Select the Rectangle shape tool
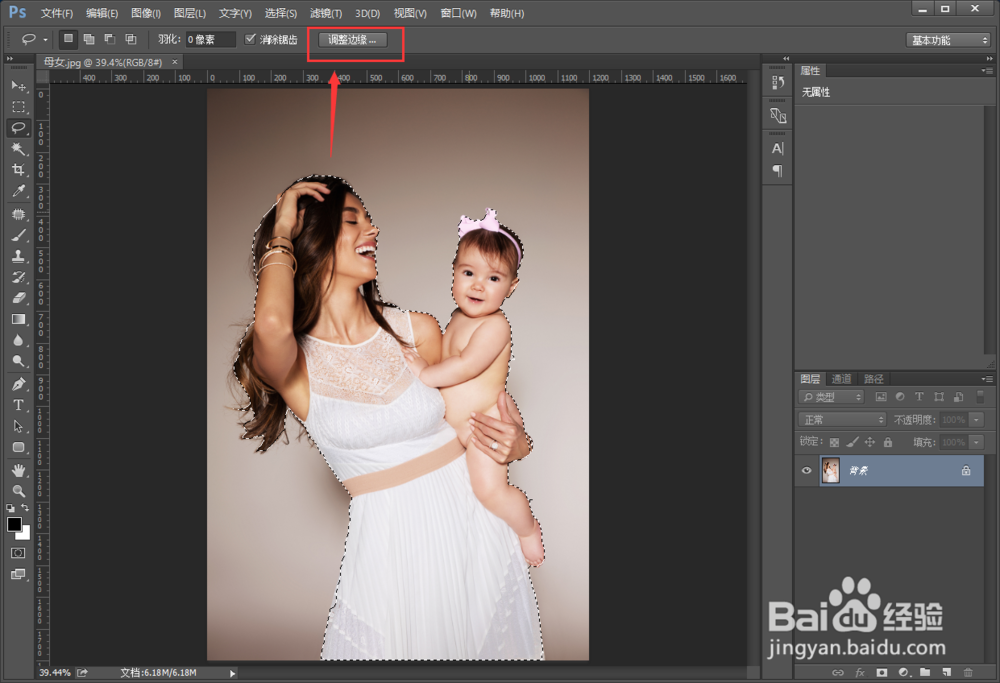The image size is (1000, 683). [x=18, y=447]
